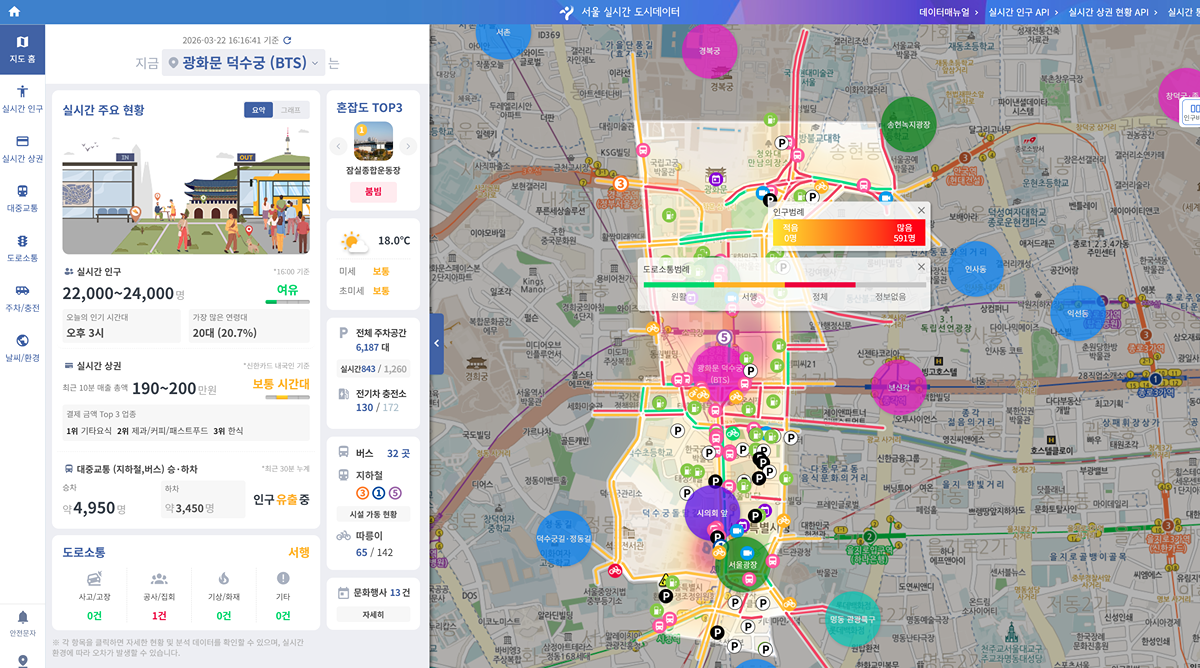Show the next 혼잡도 TOP3 place
The height and width of the screenshot is (668, 1200).
(407, 146)
